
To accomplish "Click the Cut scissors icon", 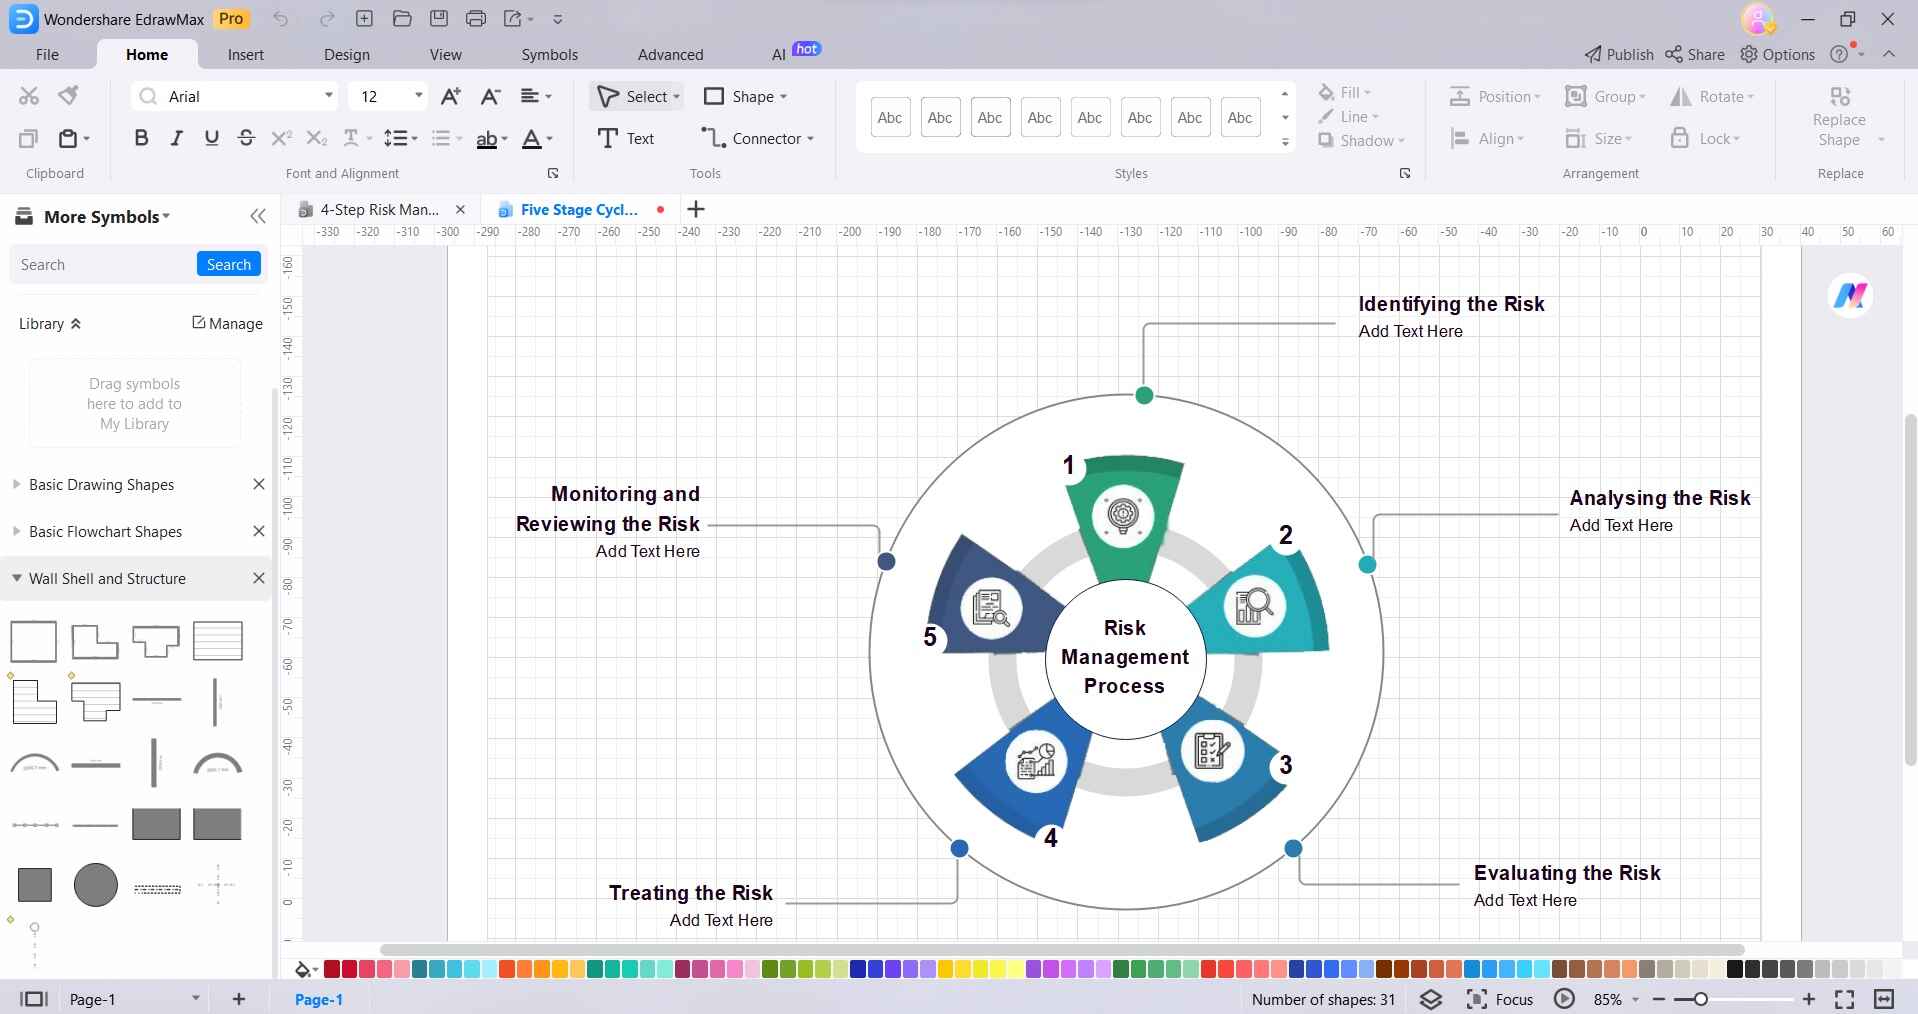I will (29, 96).
